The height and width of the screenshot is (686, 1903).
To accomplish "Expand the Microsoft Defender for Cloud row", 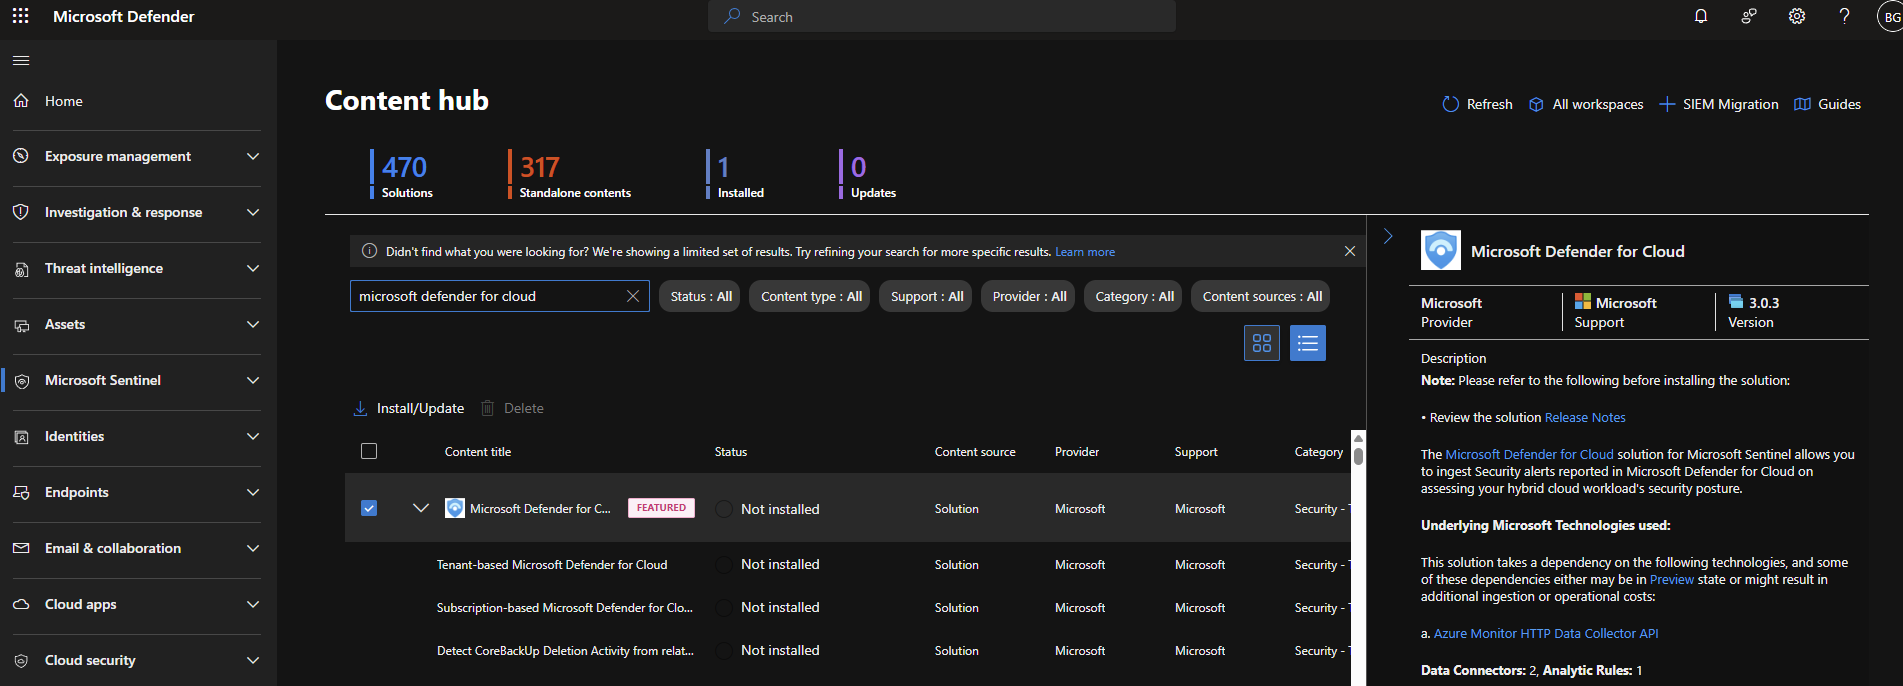I will (x=421, y=508).
